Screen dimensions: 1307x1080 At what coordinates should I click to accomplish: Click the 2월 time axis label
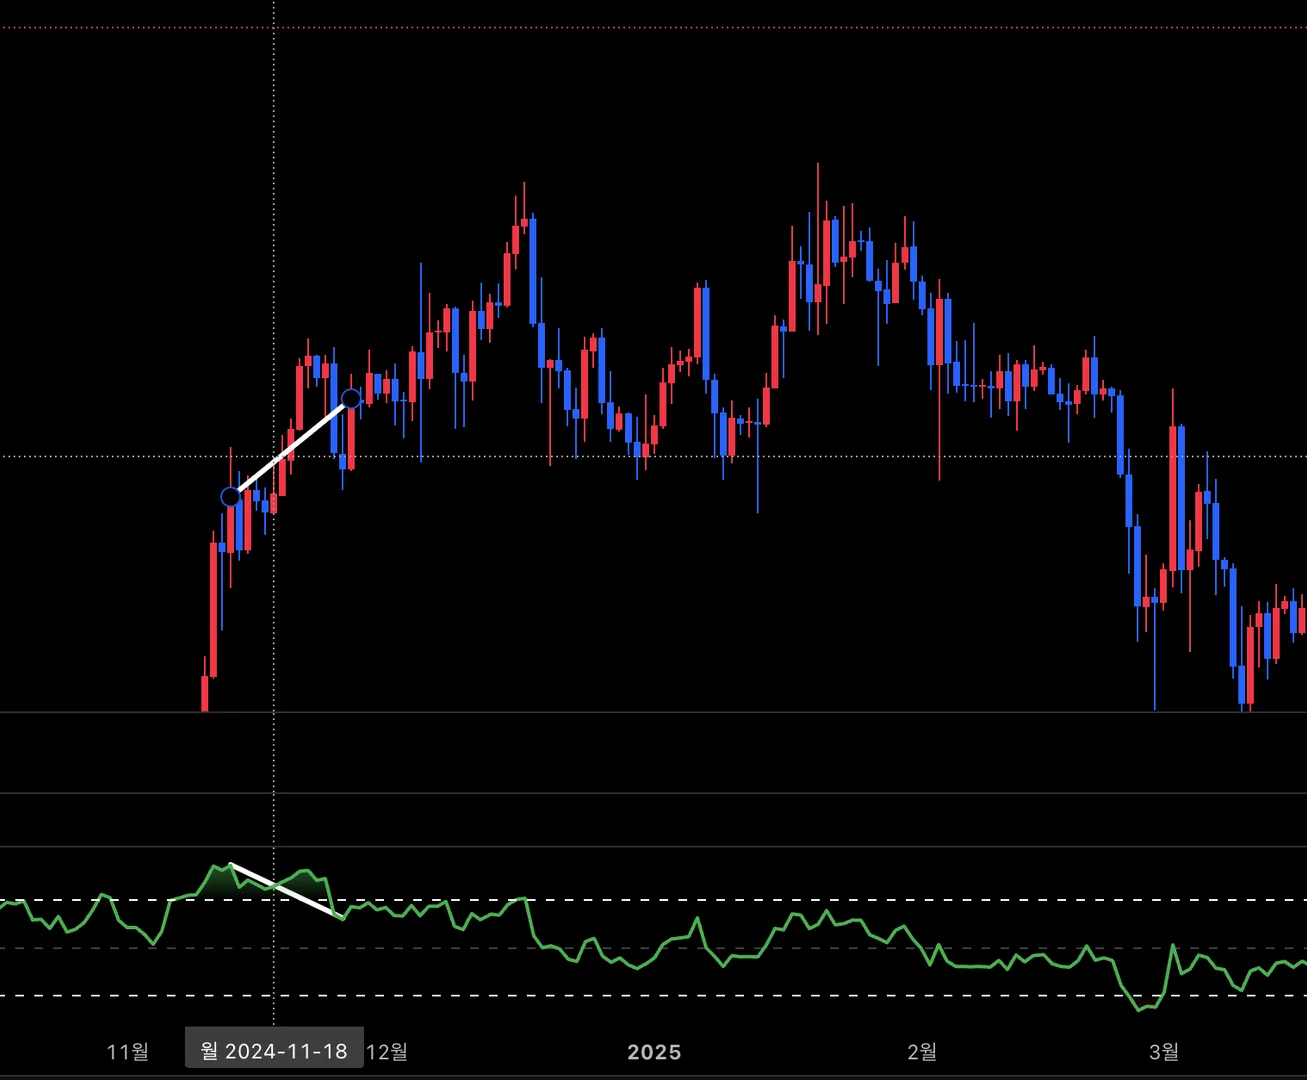pos(922,1051)
